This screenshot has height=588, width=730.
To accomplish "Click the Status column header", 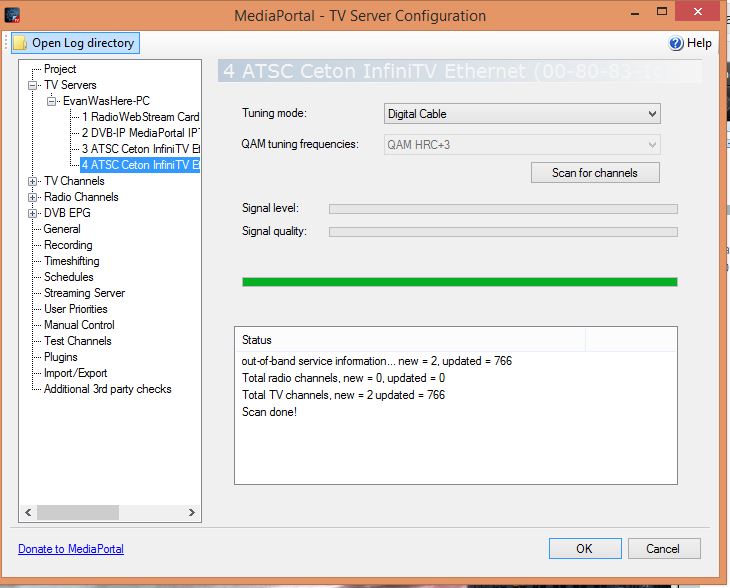I will 410,340.
